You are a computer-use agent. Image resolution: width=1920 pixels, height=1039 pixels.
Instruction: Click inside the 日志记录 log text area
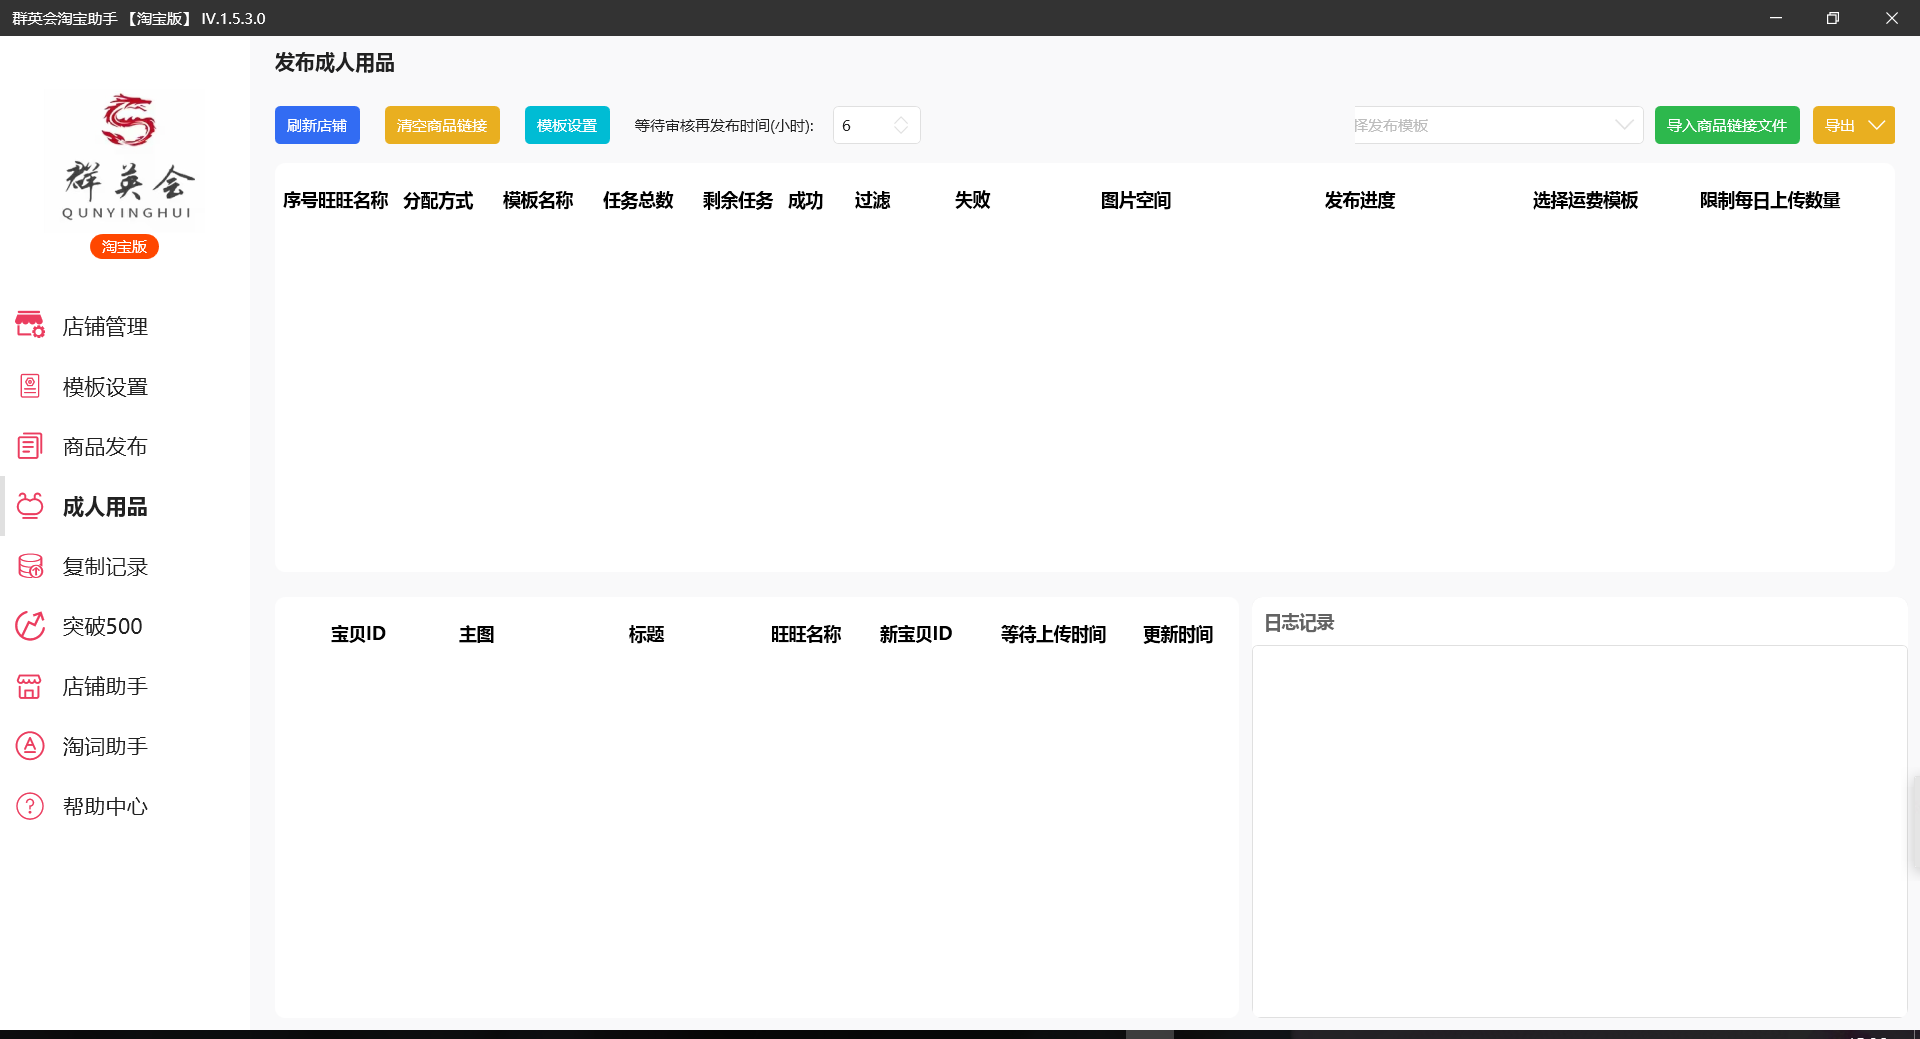click(x=1578, y=830)
